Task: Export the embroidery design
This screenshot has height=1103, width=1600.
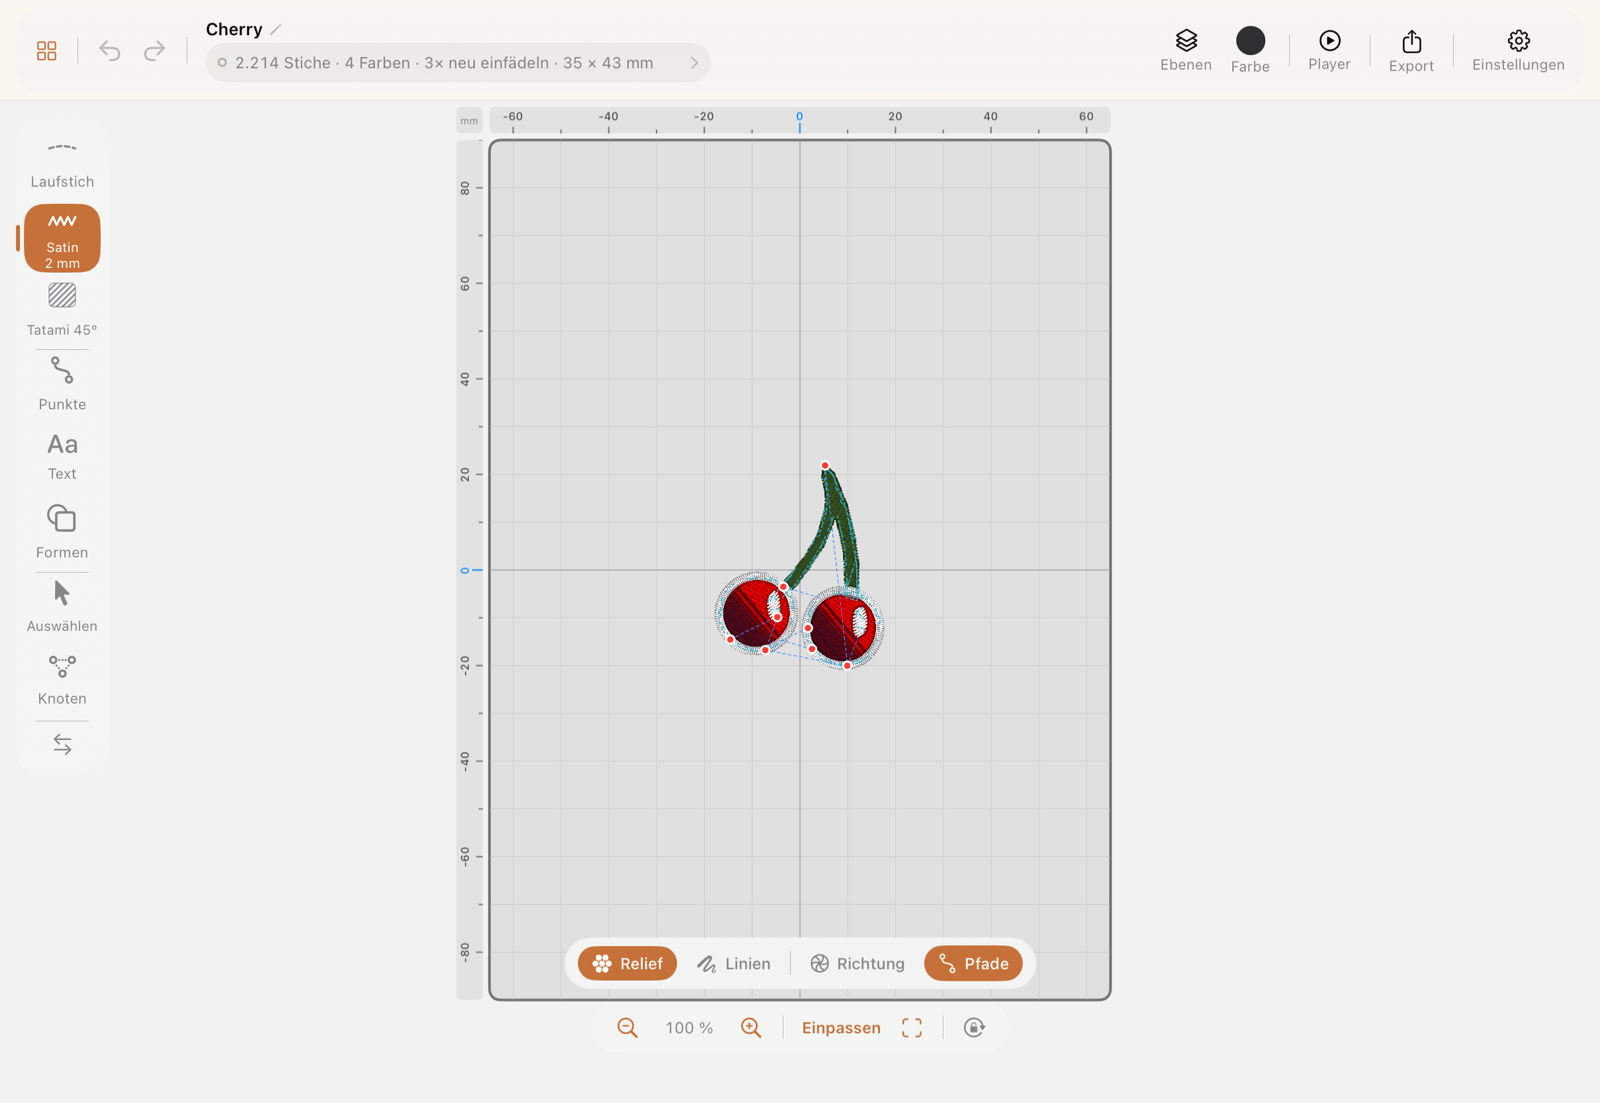Action: (1411, 50)
